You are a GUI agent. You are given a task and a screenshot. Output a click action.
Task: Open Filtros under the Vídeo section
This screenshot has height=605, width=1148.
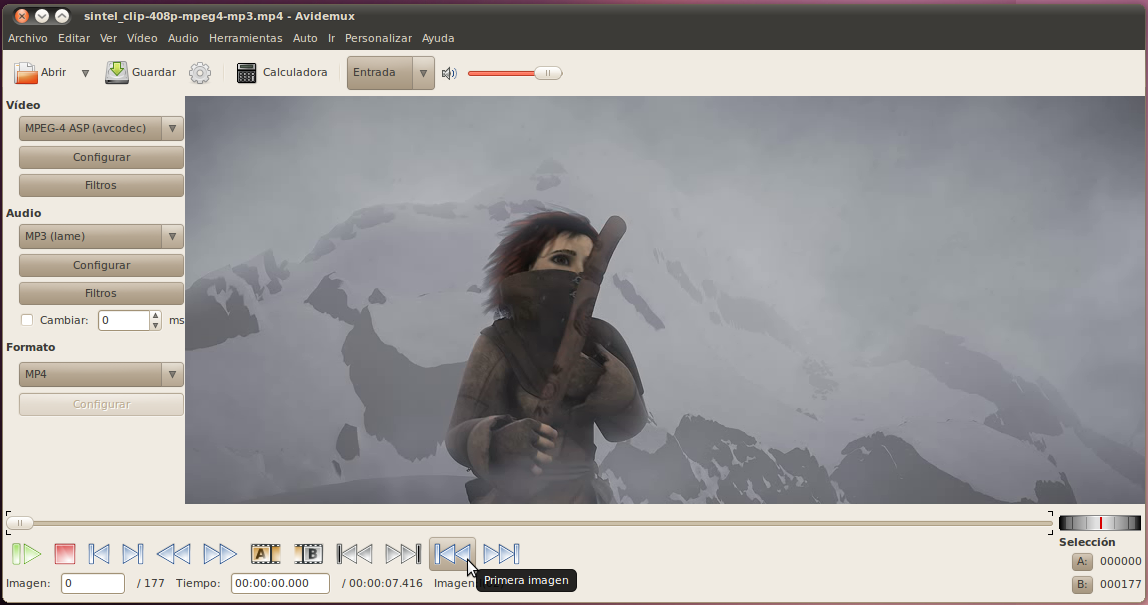[101, 185]
